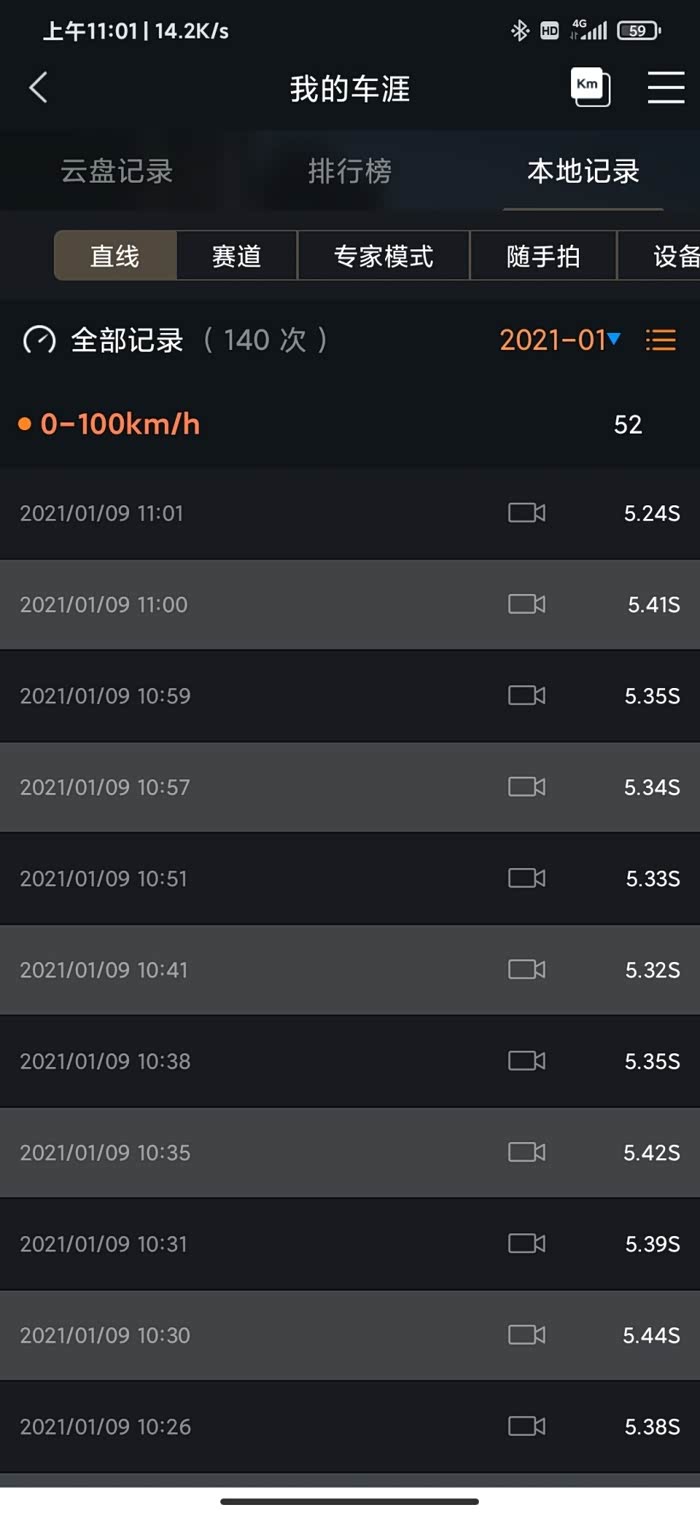Image resolution: width=700 pixels, height=1516 pixels.
Task: Select 专家模式 filter
Action: 383,256
